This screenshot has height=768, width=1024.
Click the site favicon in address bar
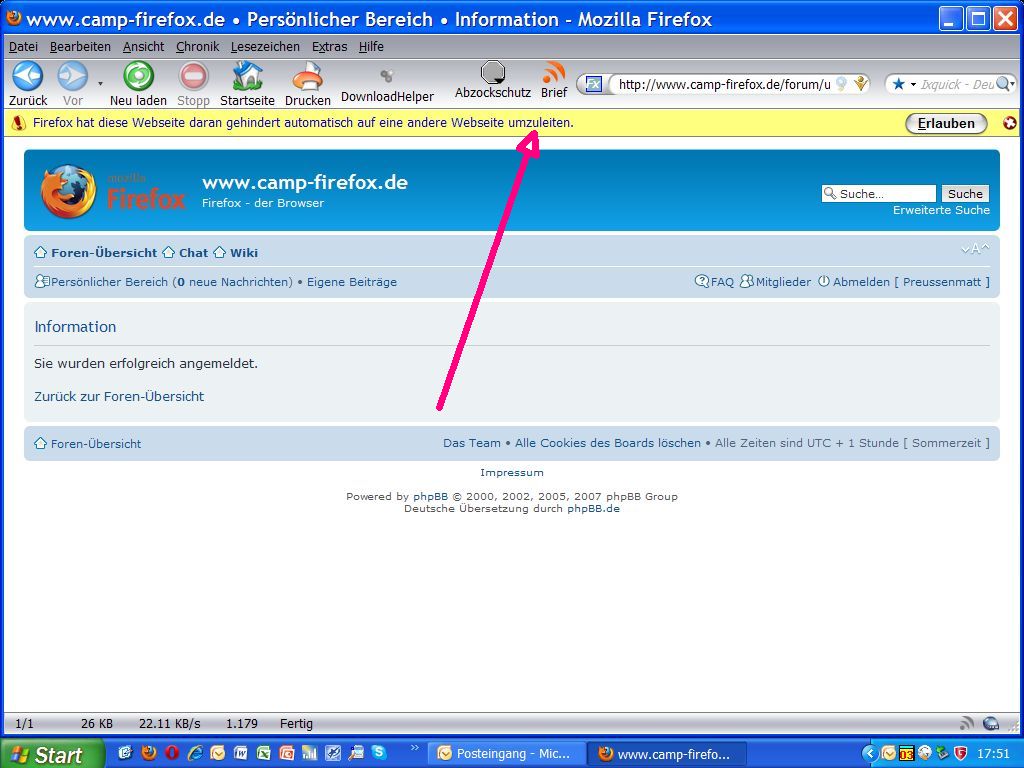(x=593, y=84)
